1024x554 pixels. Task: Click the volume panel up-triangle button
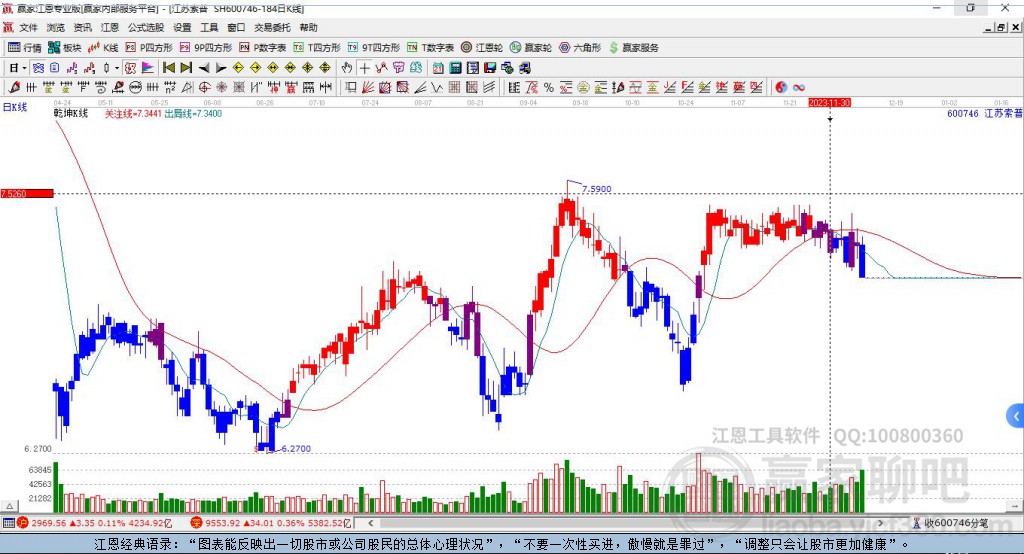click(x=9, y=506)
